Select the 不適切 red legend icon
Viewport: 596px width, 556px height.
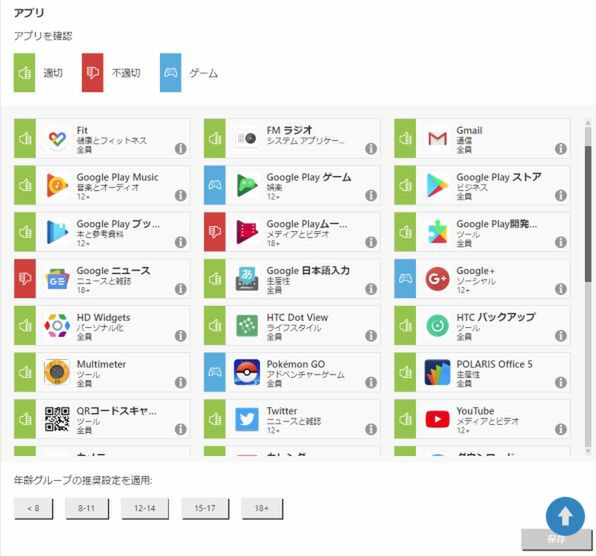tap(92, 73)
